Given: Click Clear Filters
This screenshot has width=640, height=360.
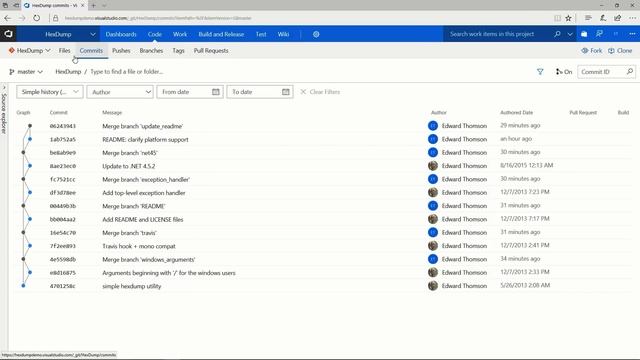Looking at the screenshot, I should point(320,92).
